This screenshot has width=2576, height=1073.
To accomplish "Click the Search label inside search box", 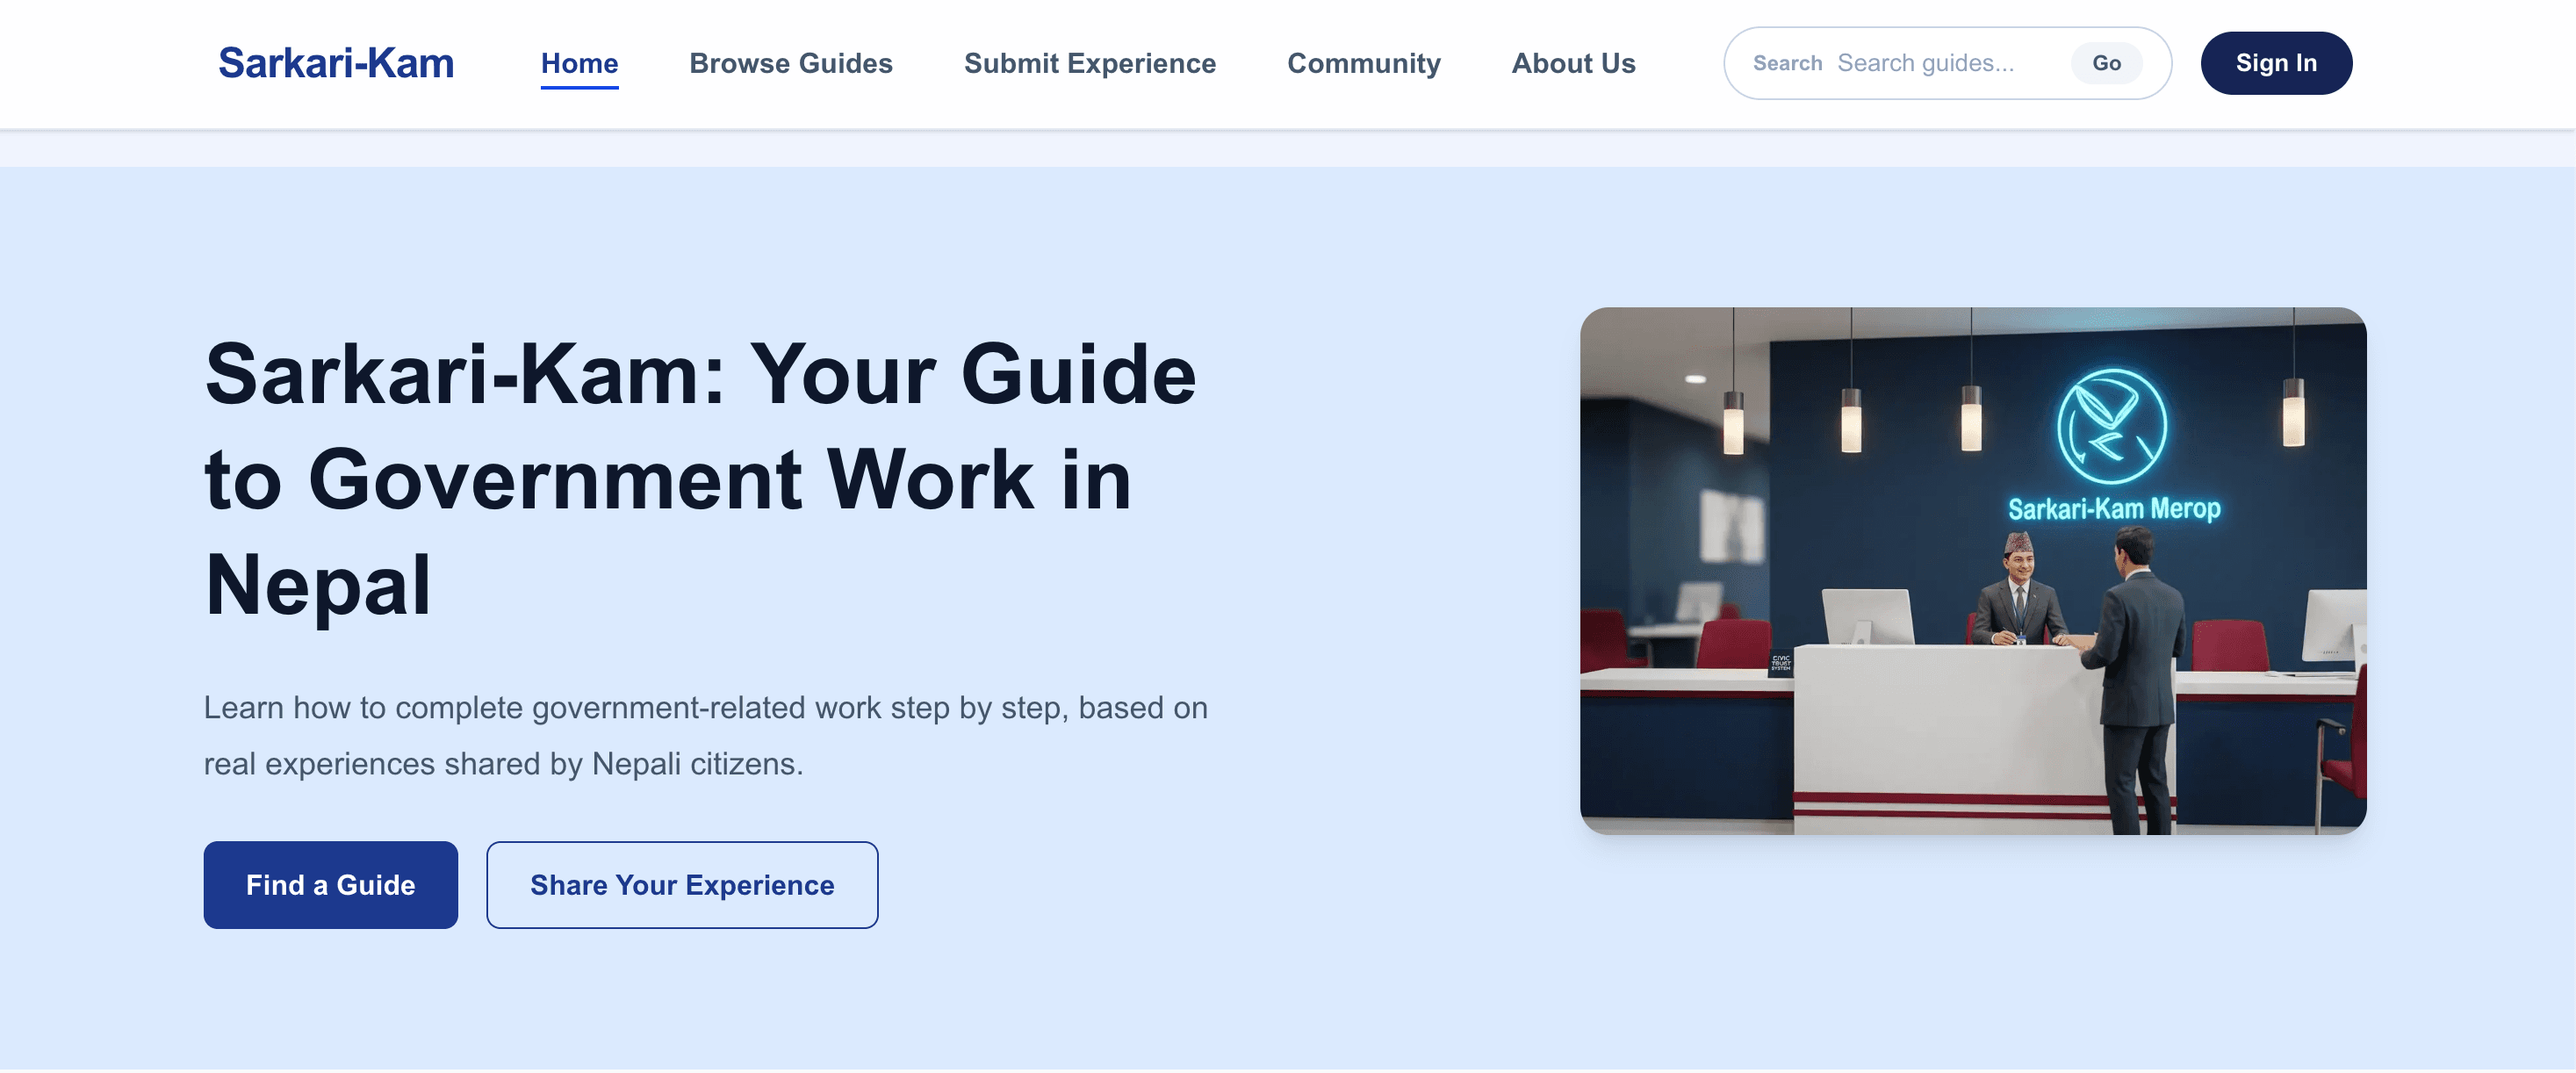I will (1787, 63).
